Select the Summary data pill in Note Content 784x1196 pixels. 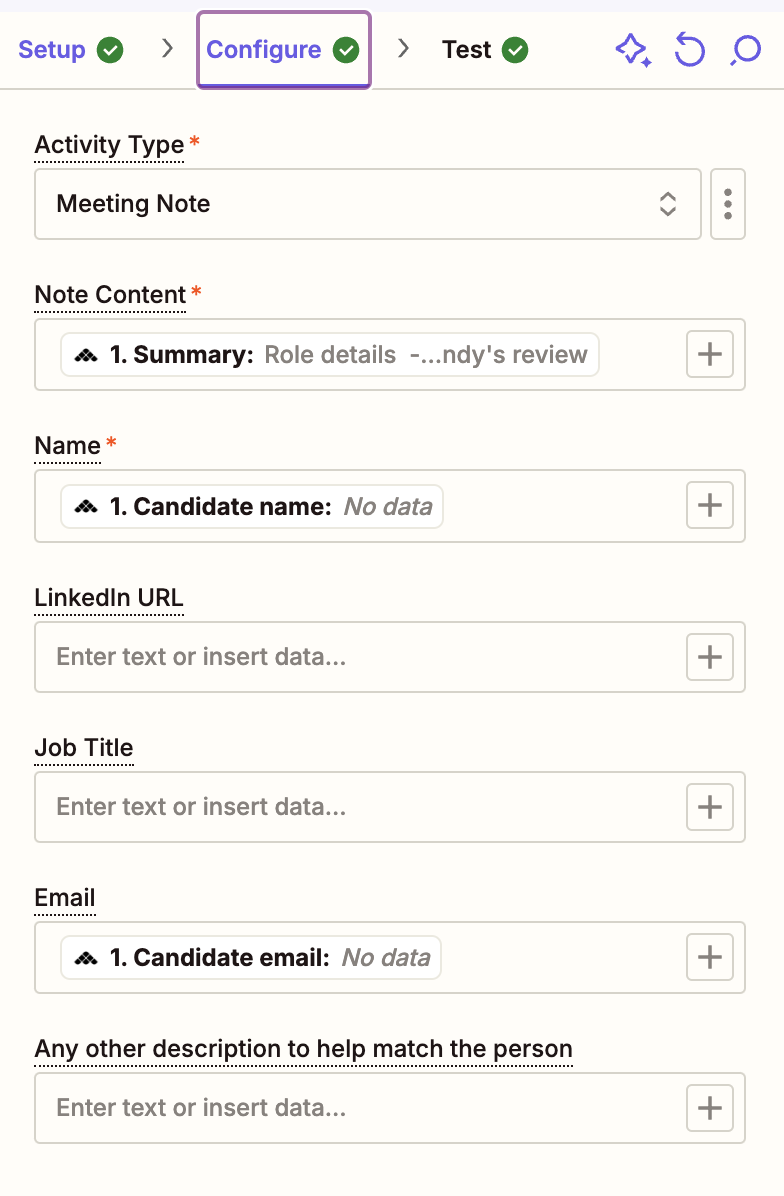(x=330, y=355)
